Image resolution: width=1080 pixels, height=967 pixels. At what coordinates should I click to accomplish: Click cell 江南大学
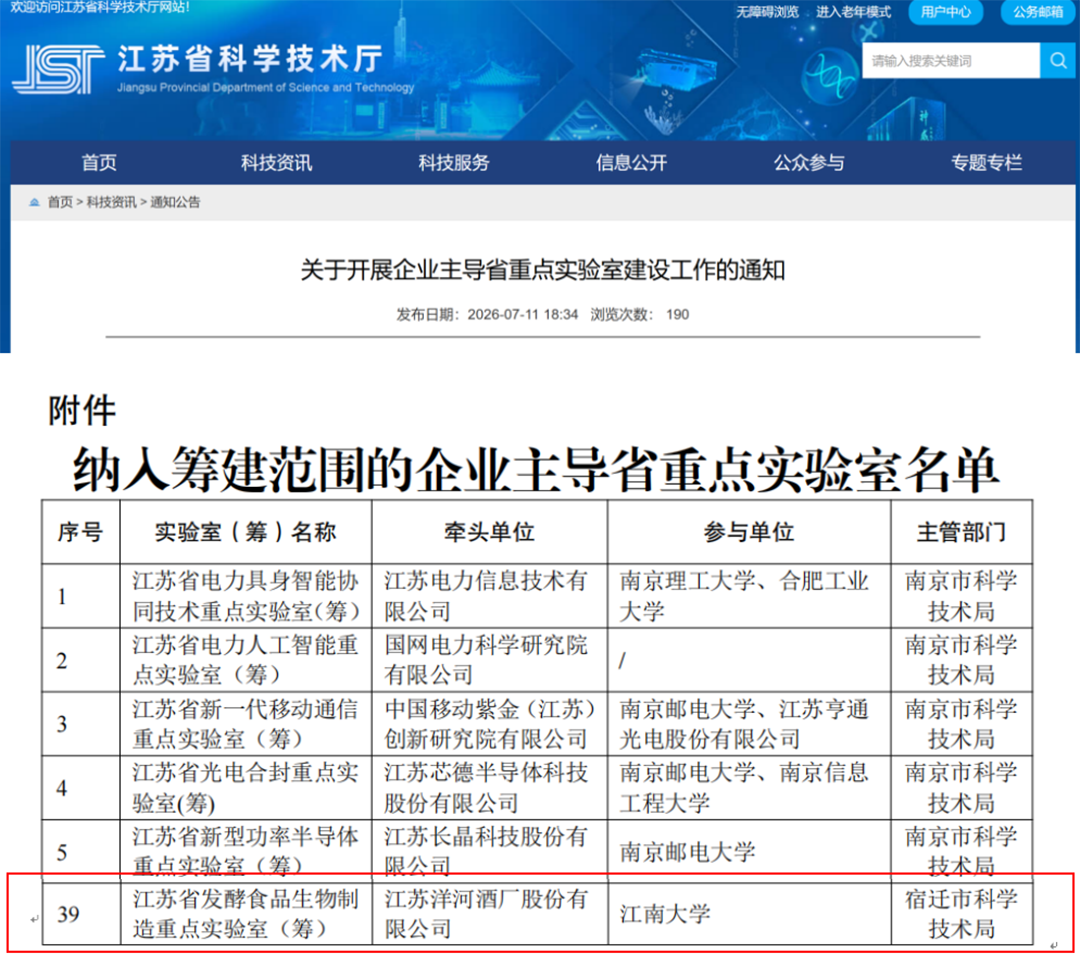click(x=749, y=914)
